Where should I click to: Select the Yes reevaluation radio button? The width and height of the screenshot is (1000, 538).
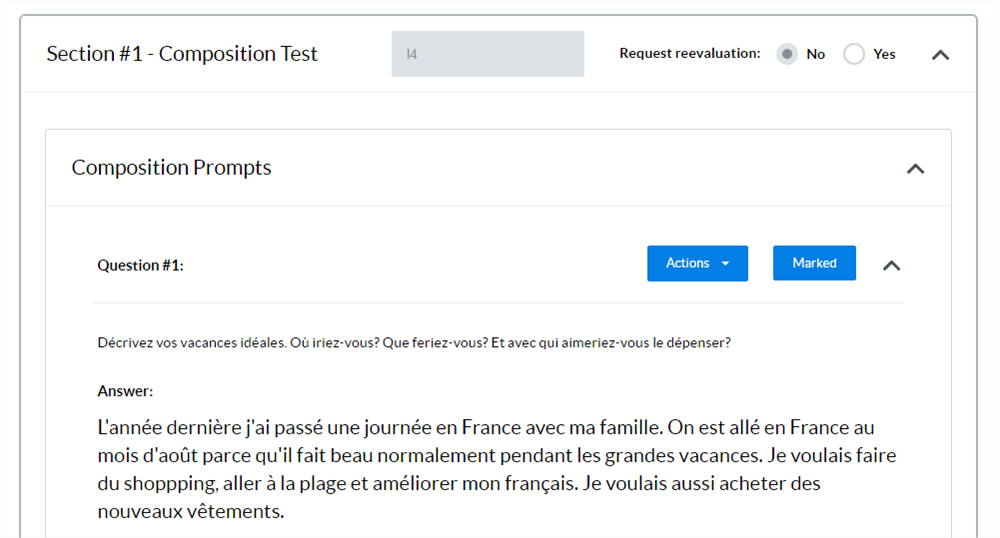point(854,54)
